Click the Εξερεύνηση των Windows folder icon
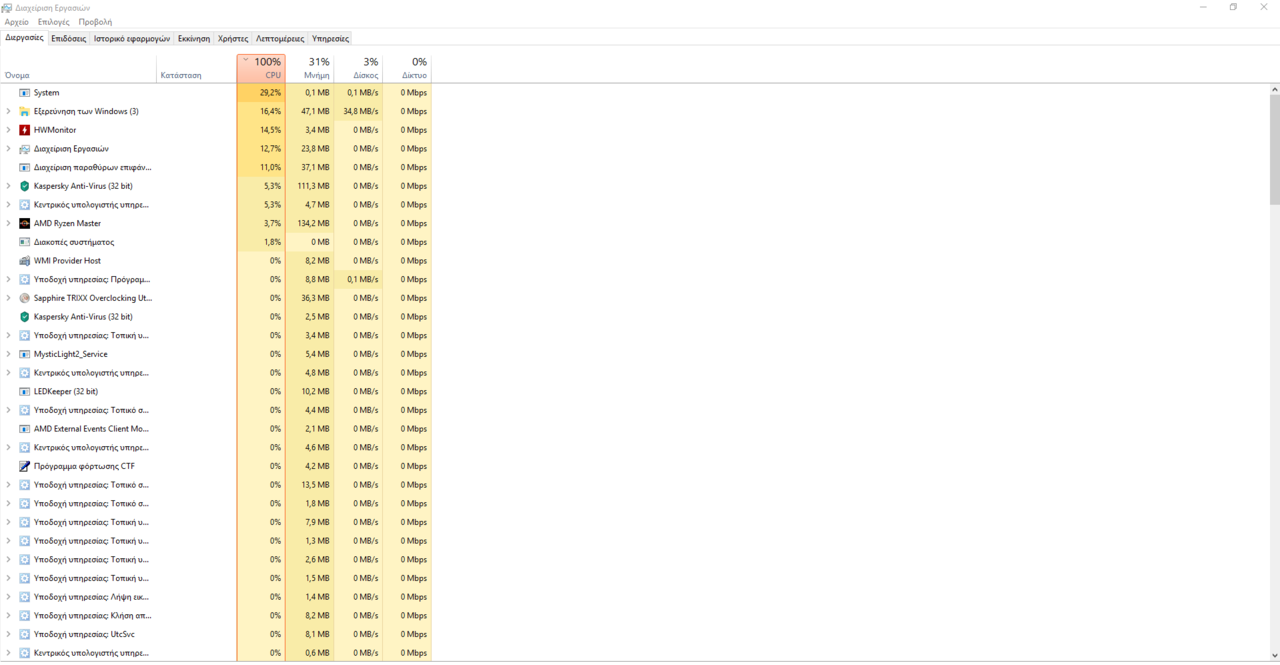1280x665 pixels. click(x=25, y=111)
